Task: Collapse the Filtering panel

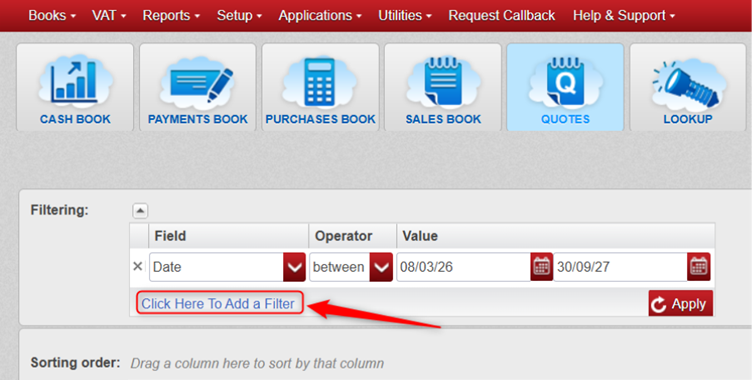Action: (x=140, y=211)
